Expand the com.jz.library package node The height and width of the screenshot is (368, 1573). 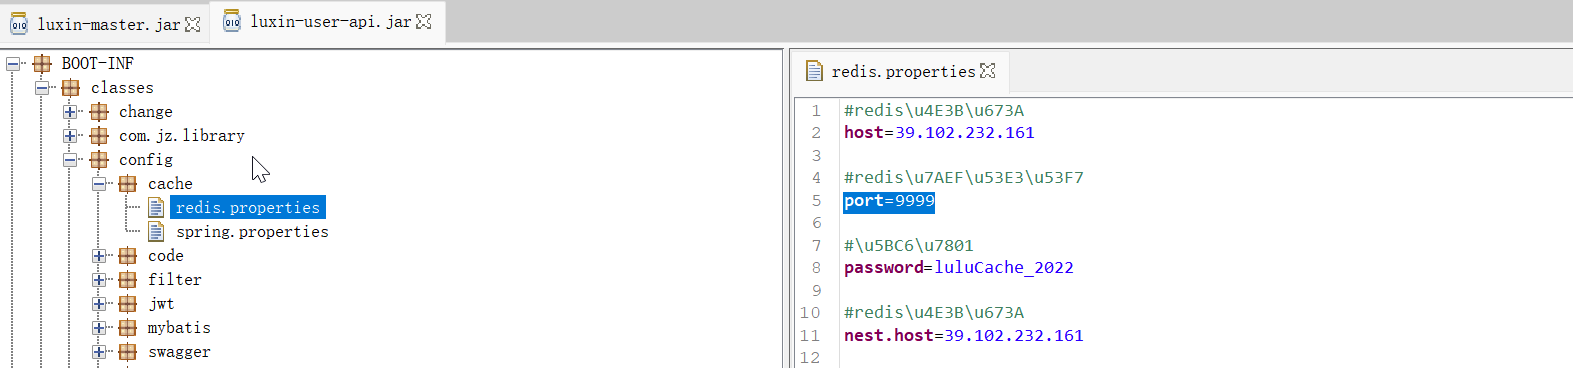tap(70, 136)
